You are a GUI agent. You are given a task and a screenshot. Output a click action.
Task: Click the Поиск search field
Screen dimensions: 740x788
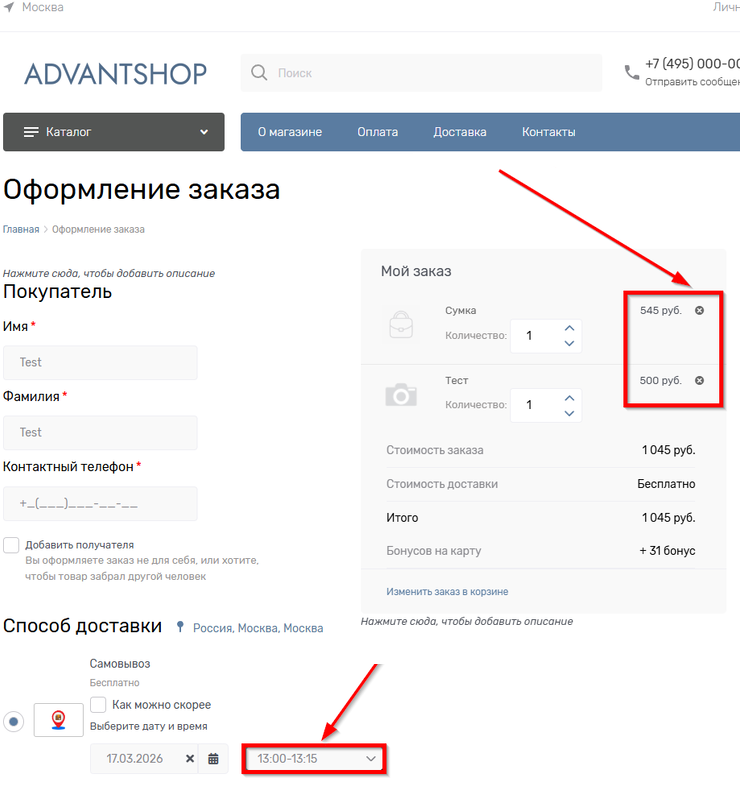click(x=421, y=73)
